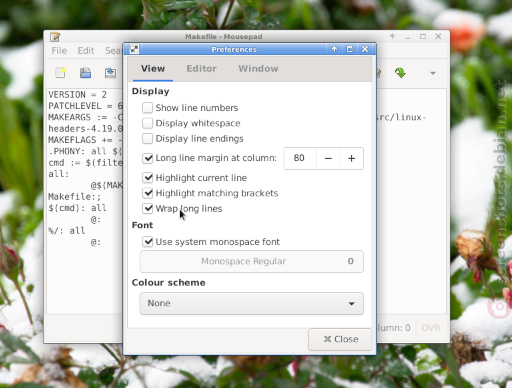Viewport: 512px width, 388px height.
Task: Open the toolbar overflow arrow in Mousepad
Action: point(433,73)
